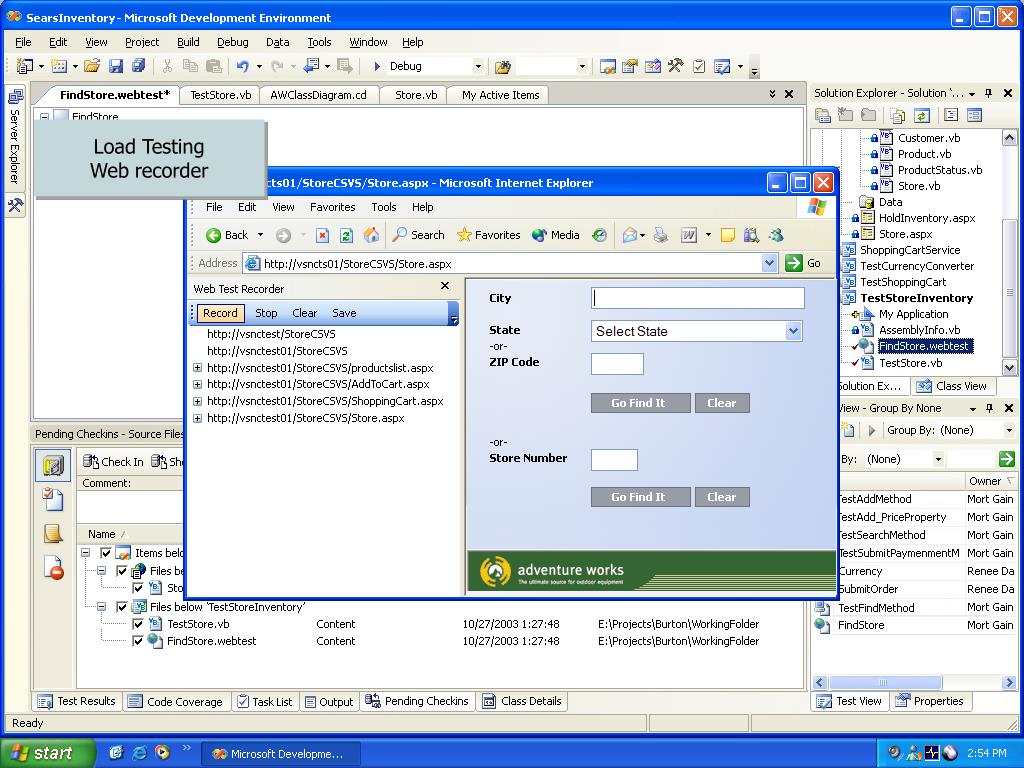Expand the productslist.aspx request node

coord(197,368)
